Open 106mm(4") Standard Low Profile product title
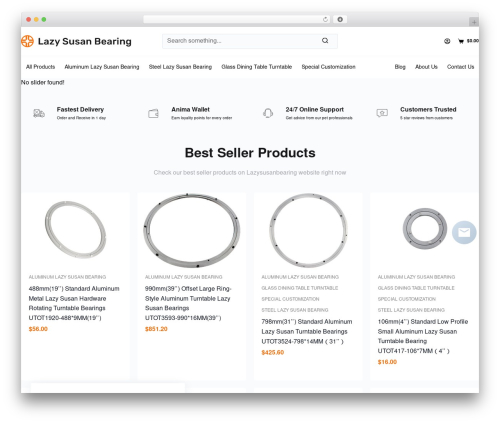 pyautogui.click(x=423, y=336)
